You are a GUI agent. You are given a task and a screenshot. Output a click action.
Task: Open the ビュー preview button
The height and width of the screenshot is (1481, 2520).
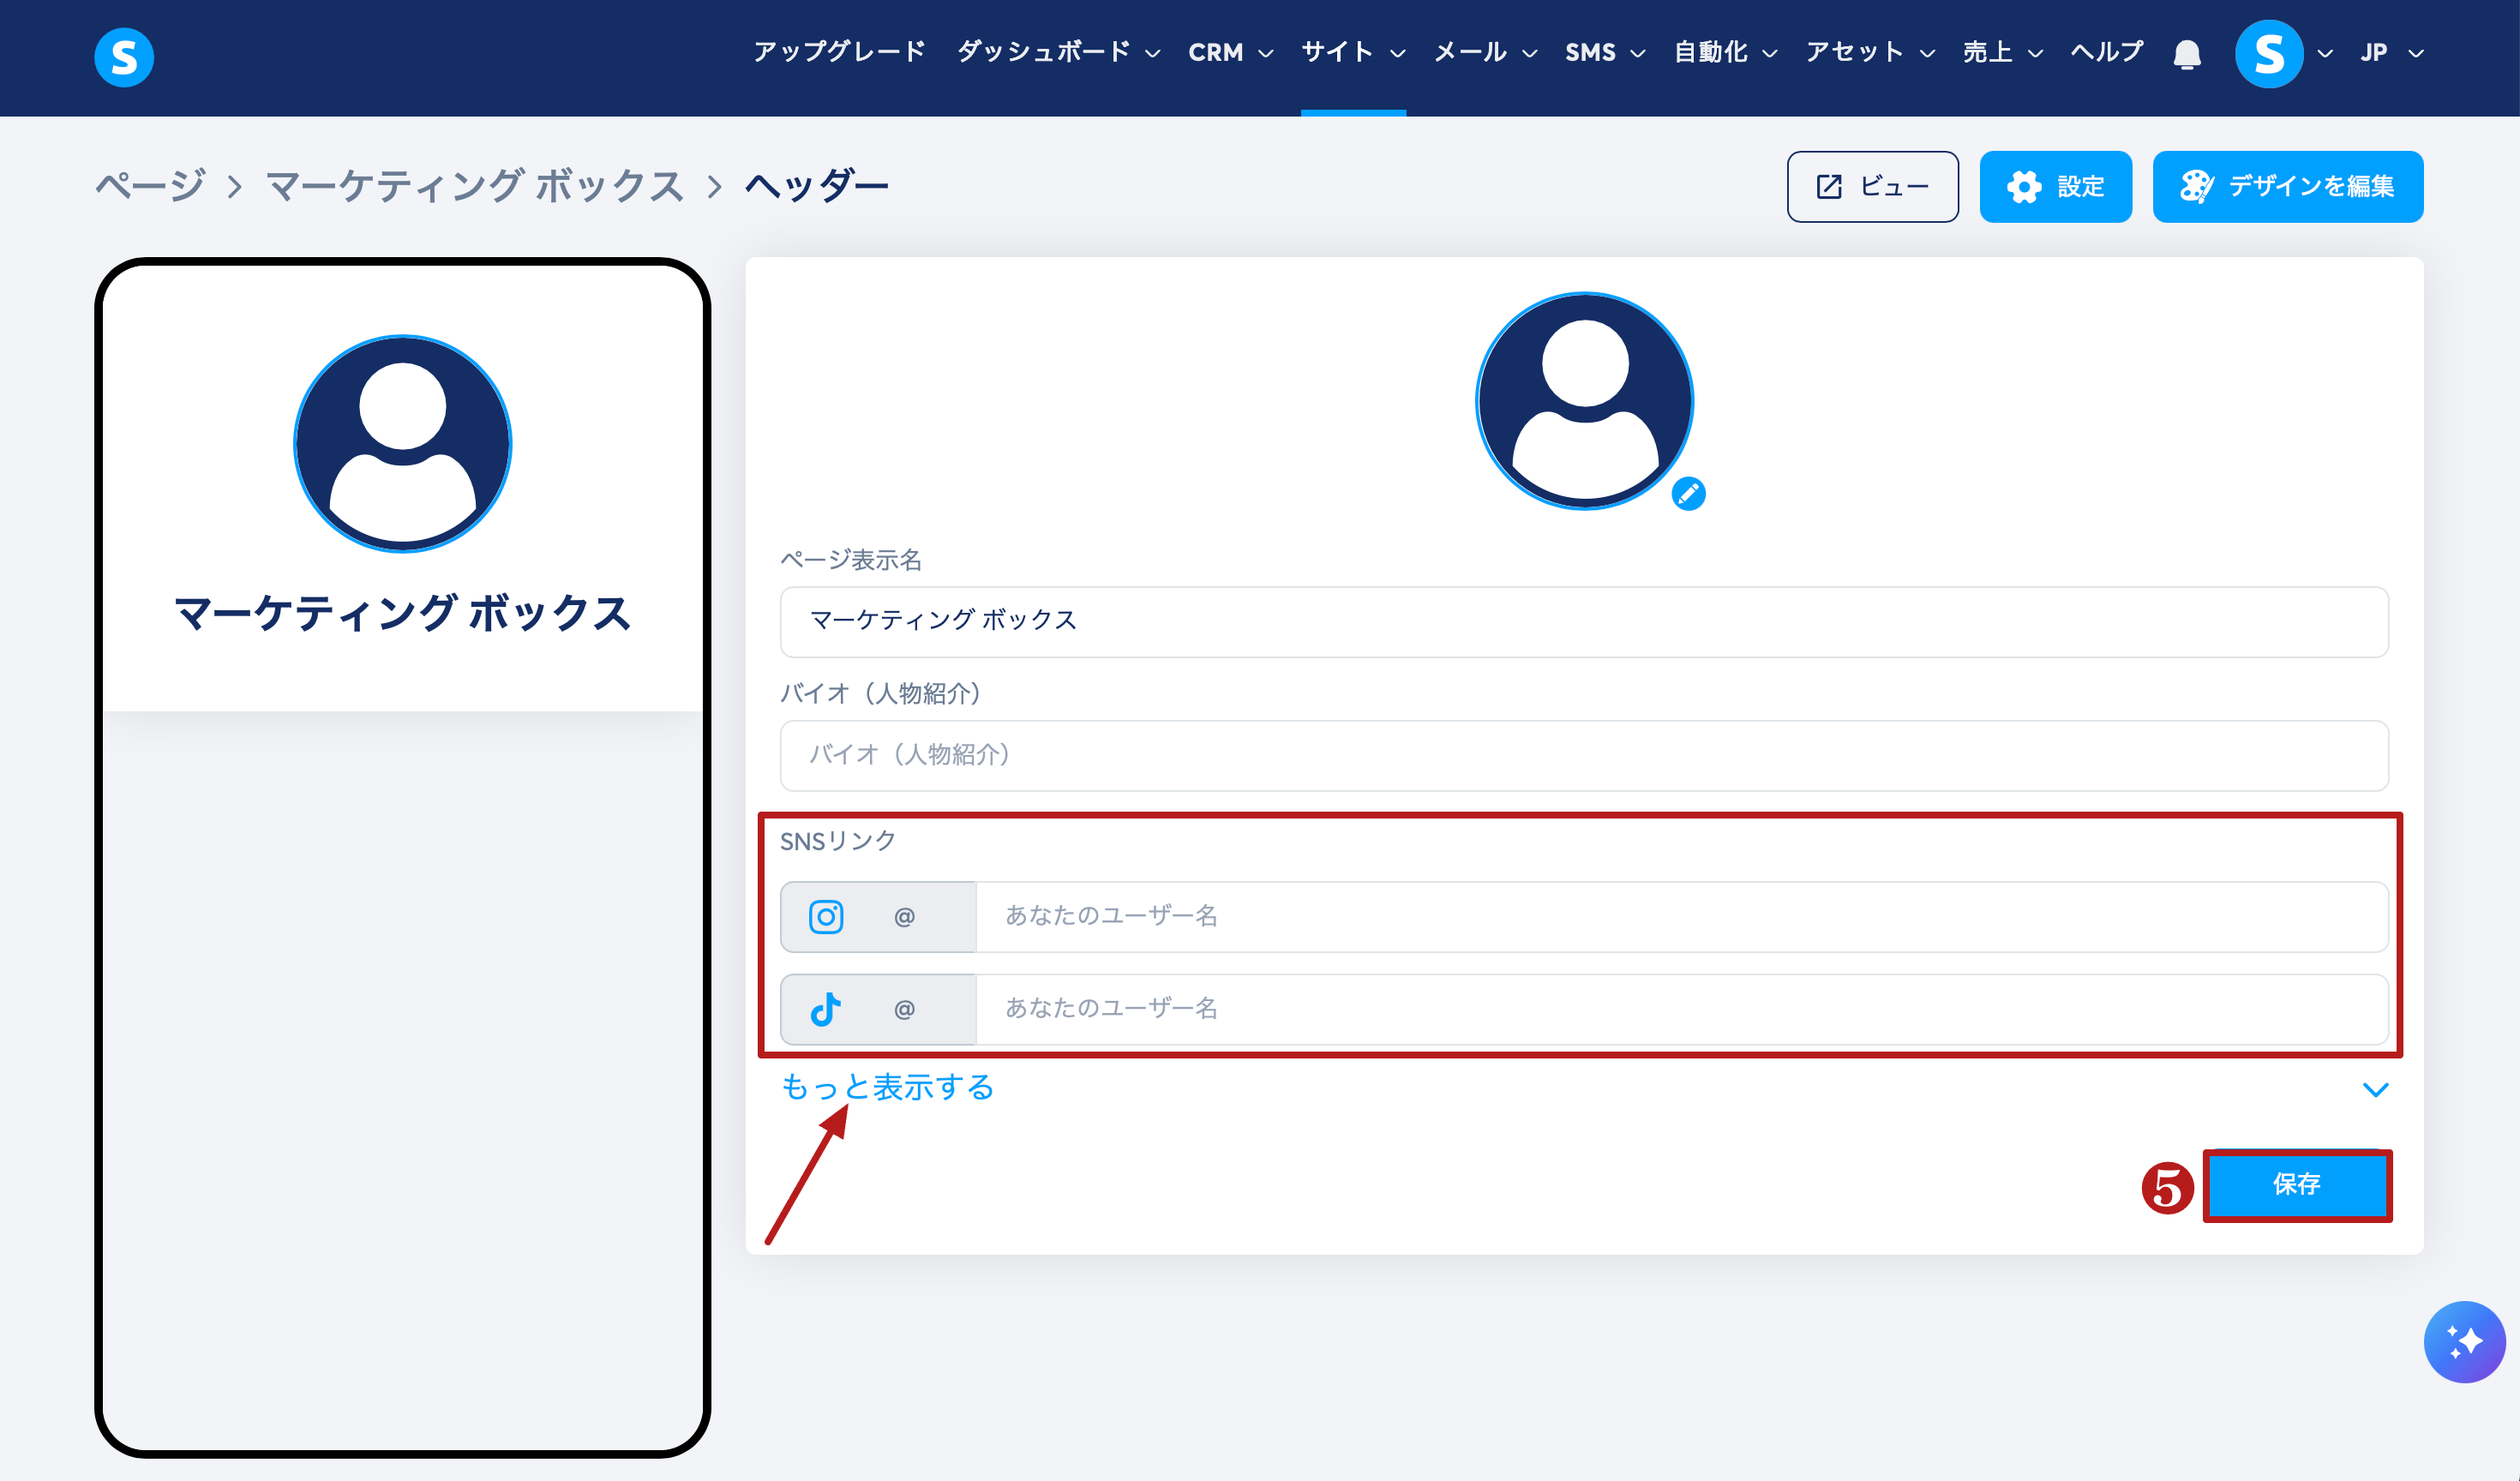(x=1872, y=187)
